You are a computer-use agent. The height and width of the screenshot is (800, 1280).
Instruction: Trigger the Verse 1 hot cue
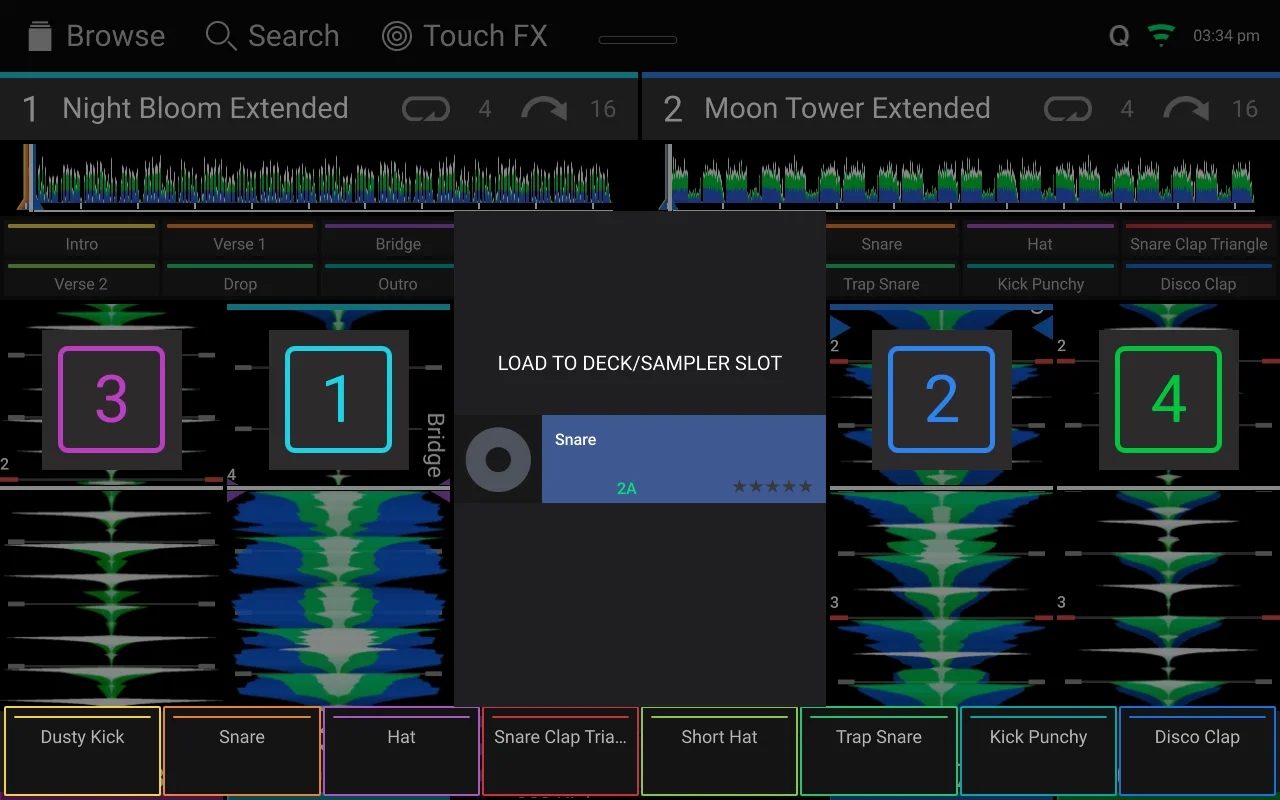(x=240, y=242)
